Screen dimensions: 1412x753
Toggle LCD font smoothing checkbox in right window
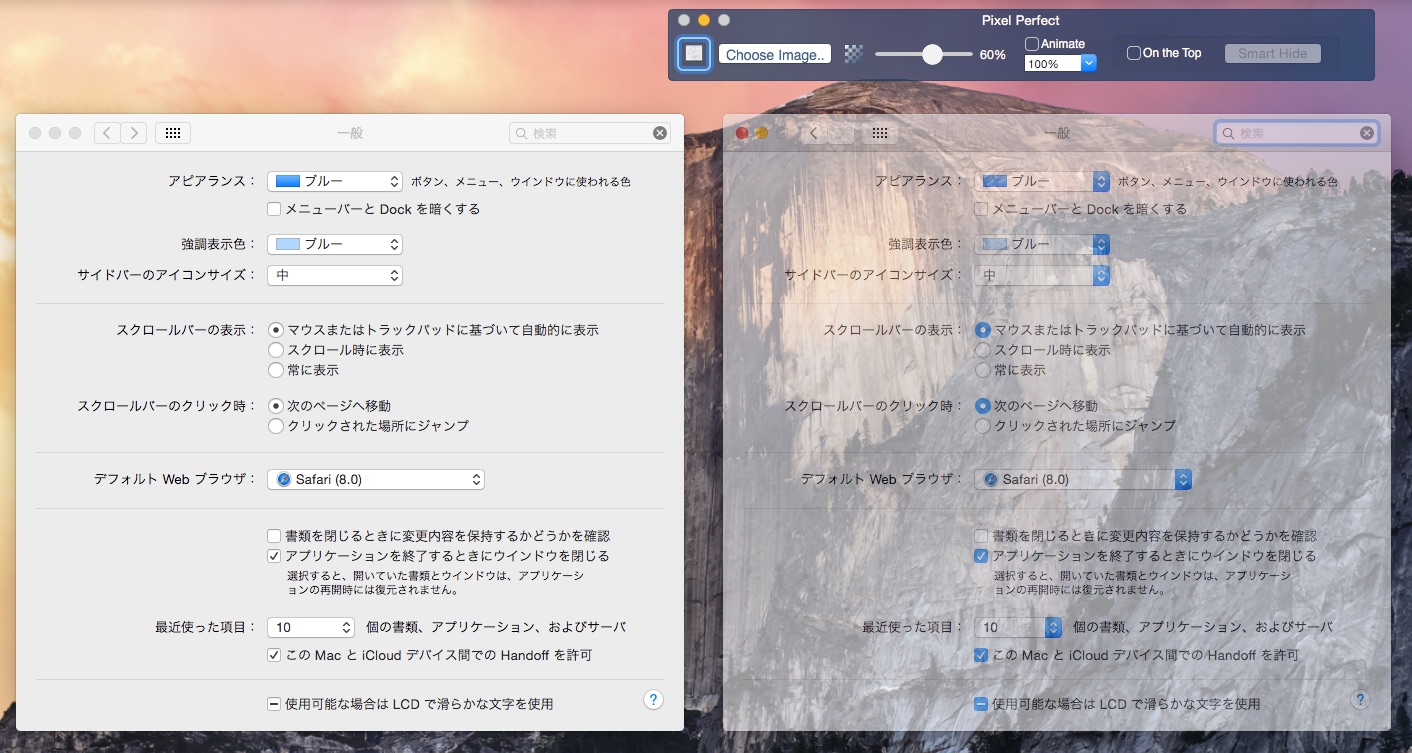(981, 704)
